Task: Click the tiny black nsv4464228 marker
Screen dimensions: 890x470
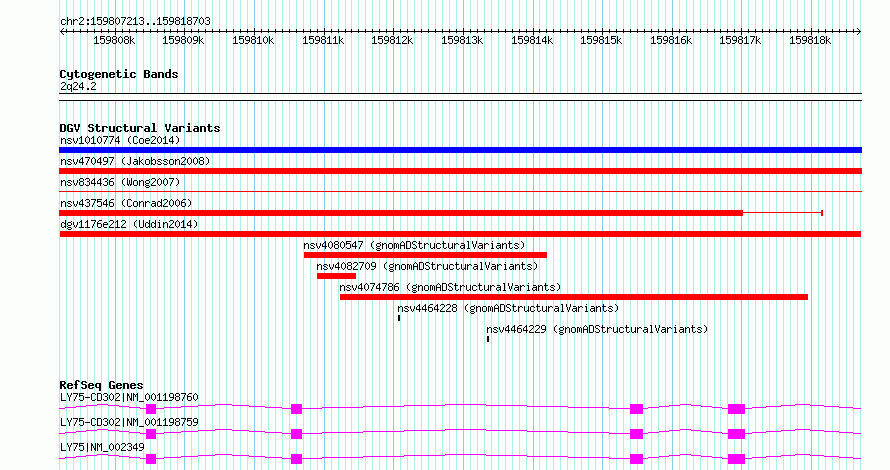Action: [x=399, y=318]
